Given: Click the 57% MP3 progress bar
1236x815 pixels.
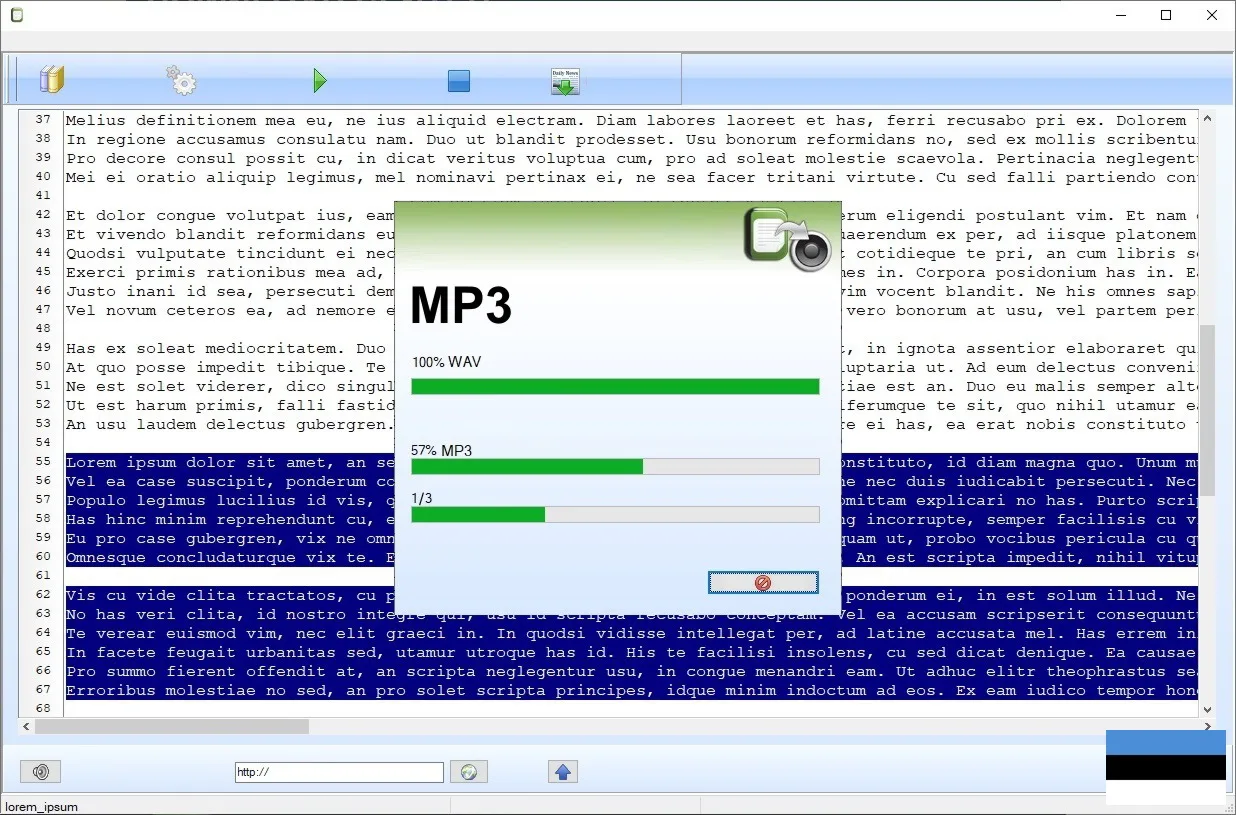Looking at the screenshot, I should (x=615, y=466).
